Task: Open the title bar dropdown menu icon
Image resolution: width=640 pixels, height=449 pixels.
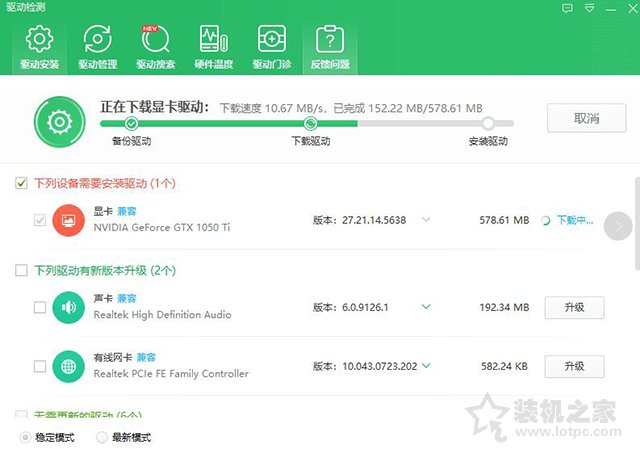Action: [589, 8]
